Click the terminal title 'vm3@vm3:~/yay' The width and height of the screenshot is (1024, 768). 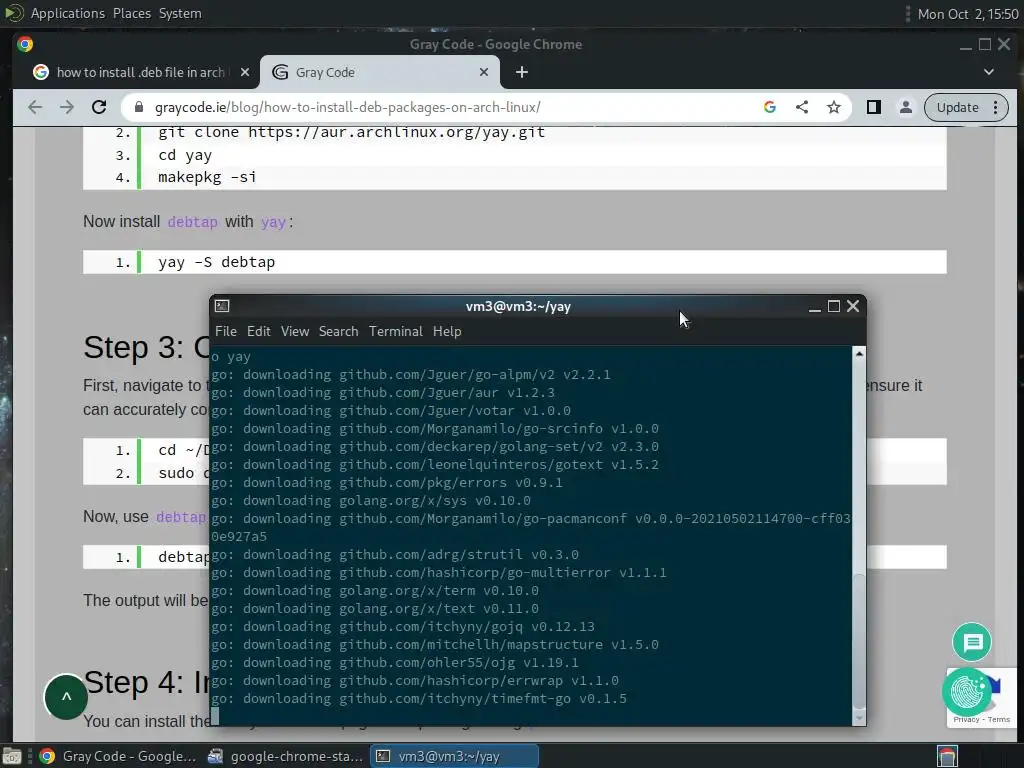[518, 306]
